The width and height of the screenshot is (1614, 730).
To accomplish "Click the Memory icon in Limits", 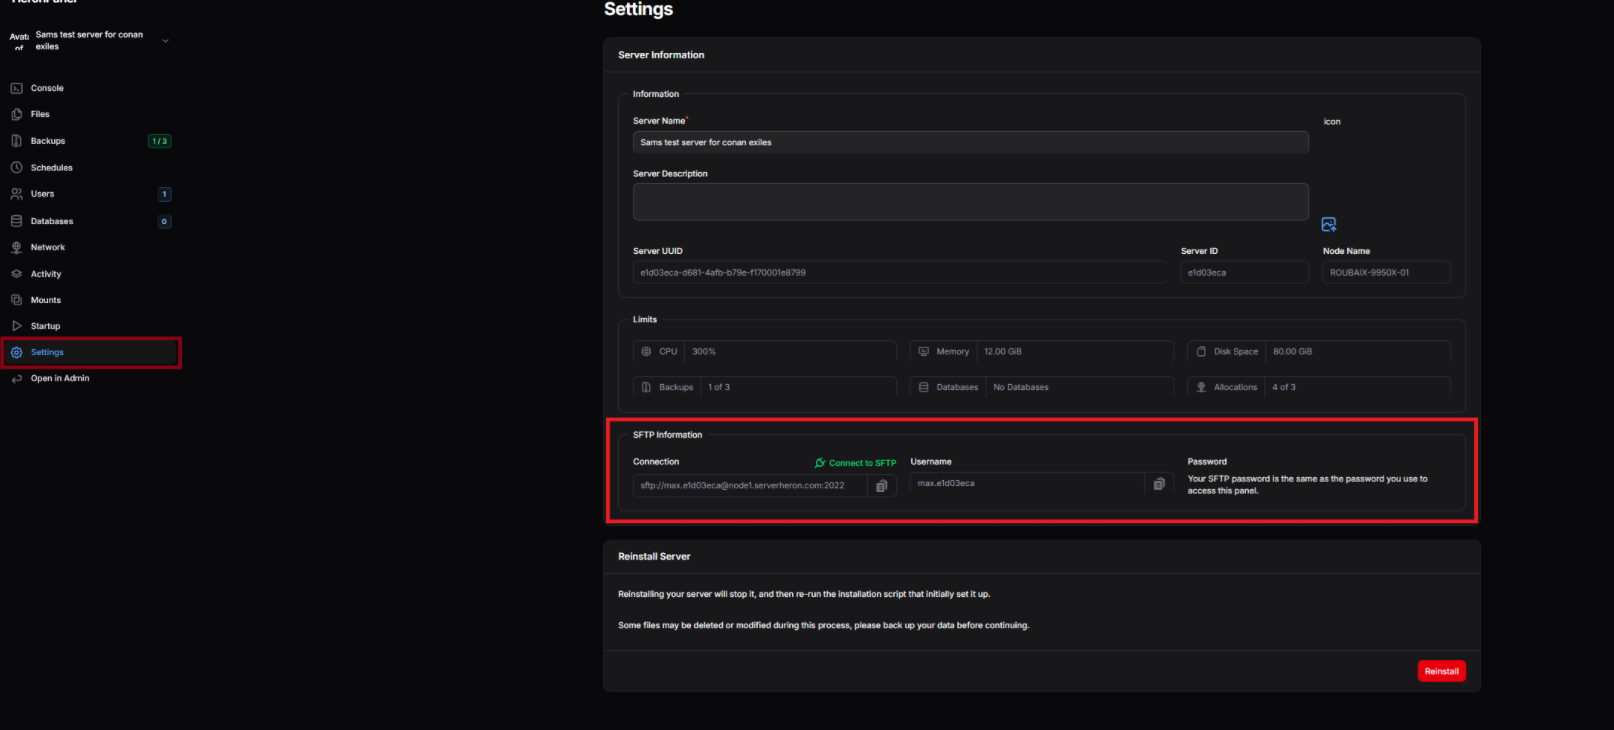I will 923,351.
